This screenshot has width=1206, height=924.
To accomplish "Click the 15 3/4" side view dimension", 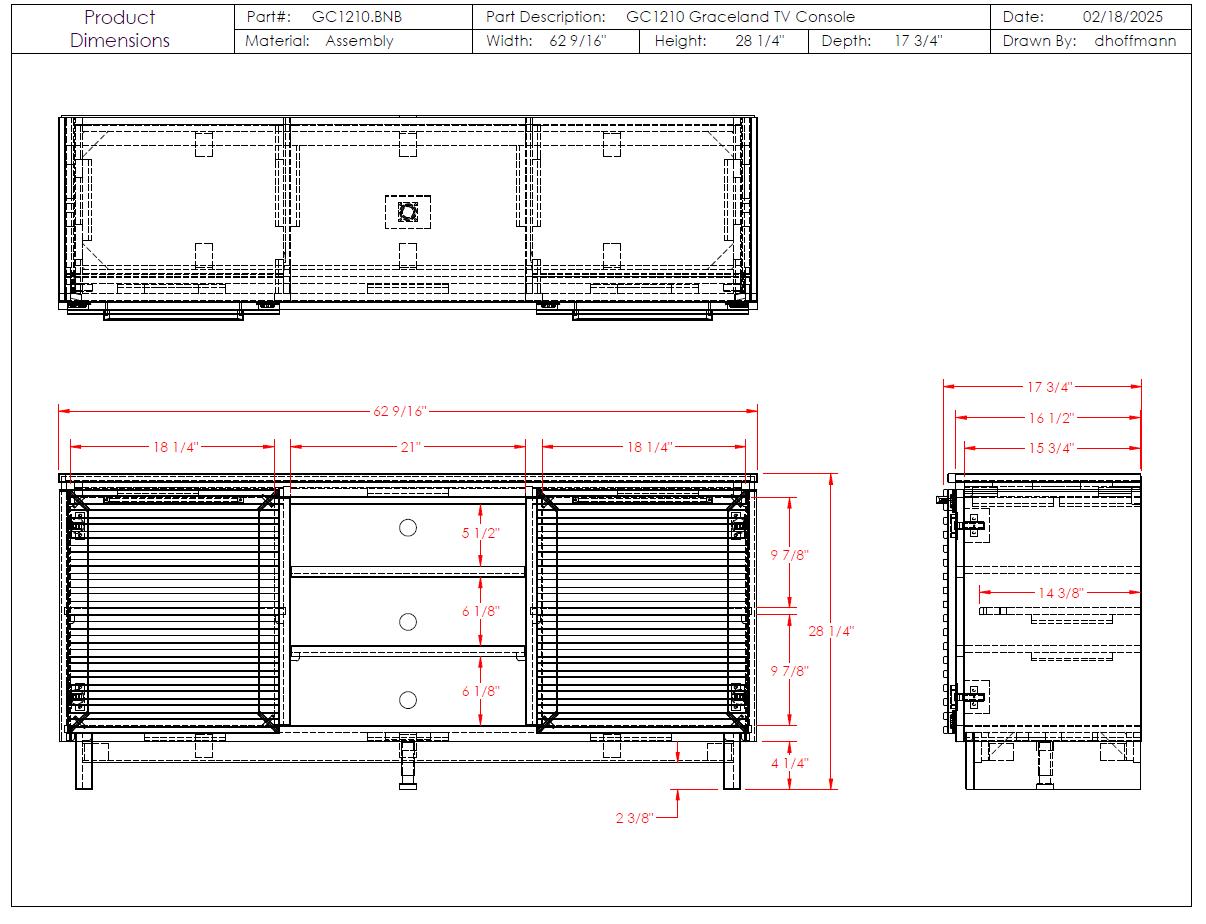I will tap(1051, 448).
